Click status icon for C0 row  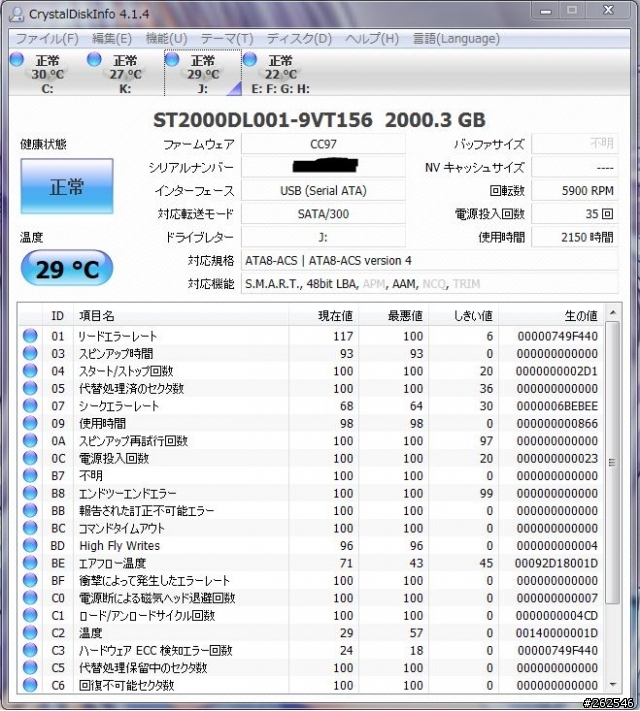coord(30,598)
